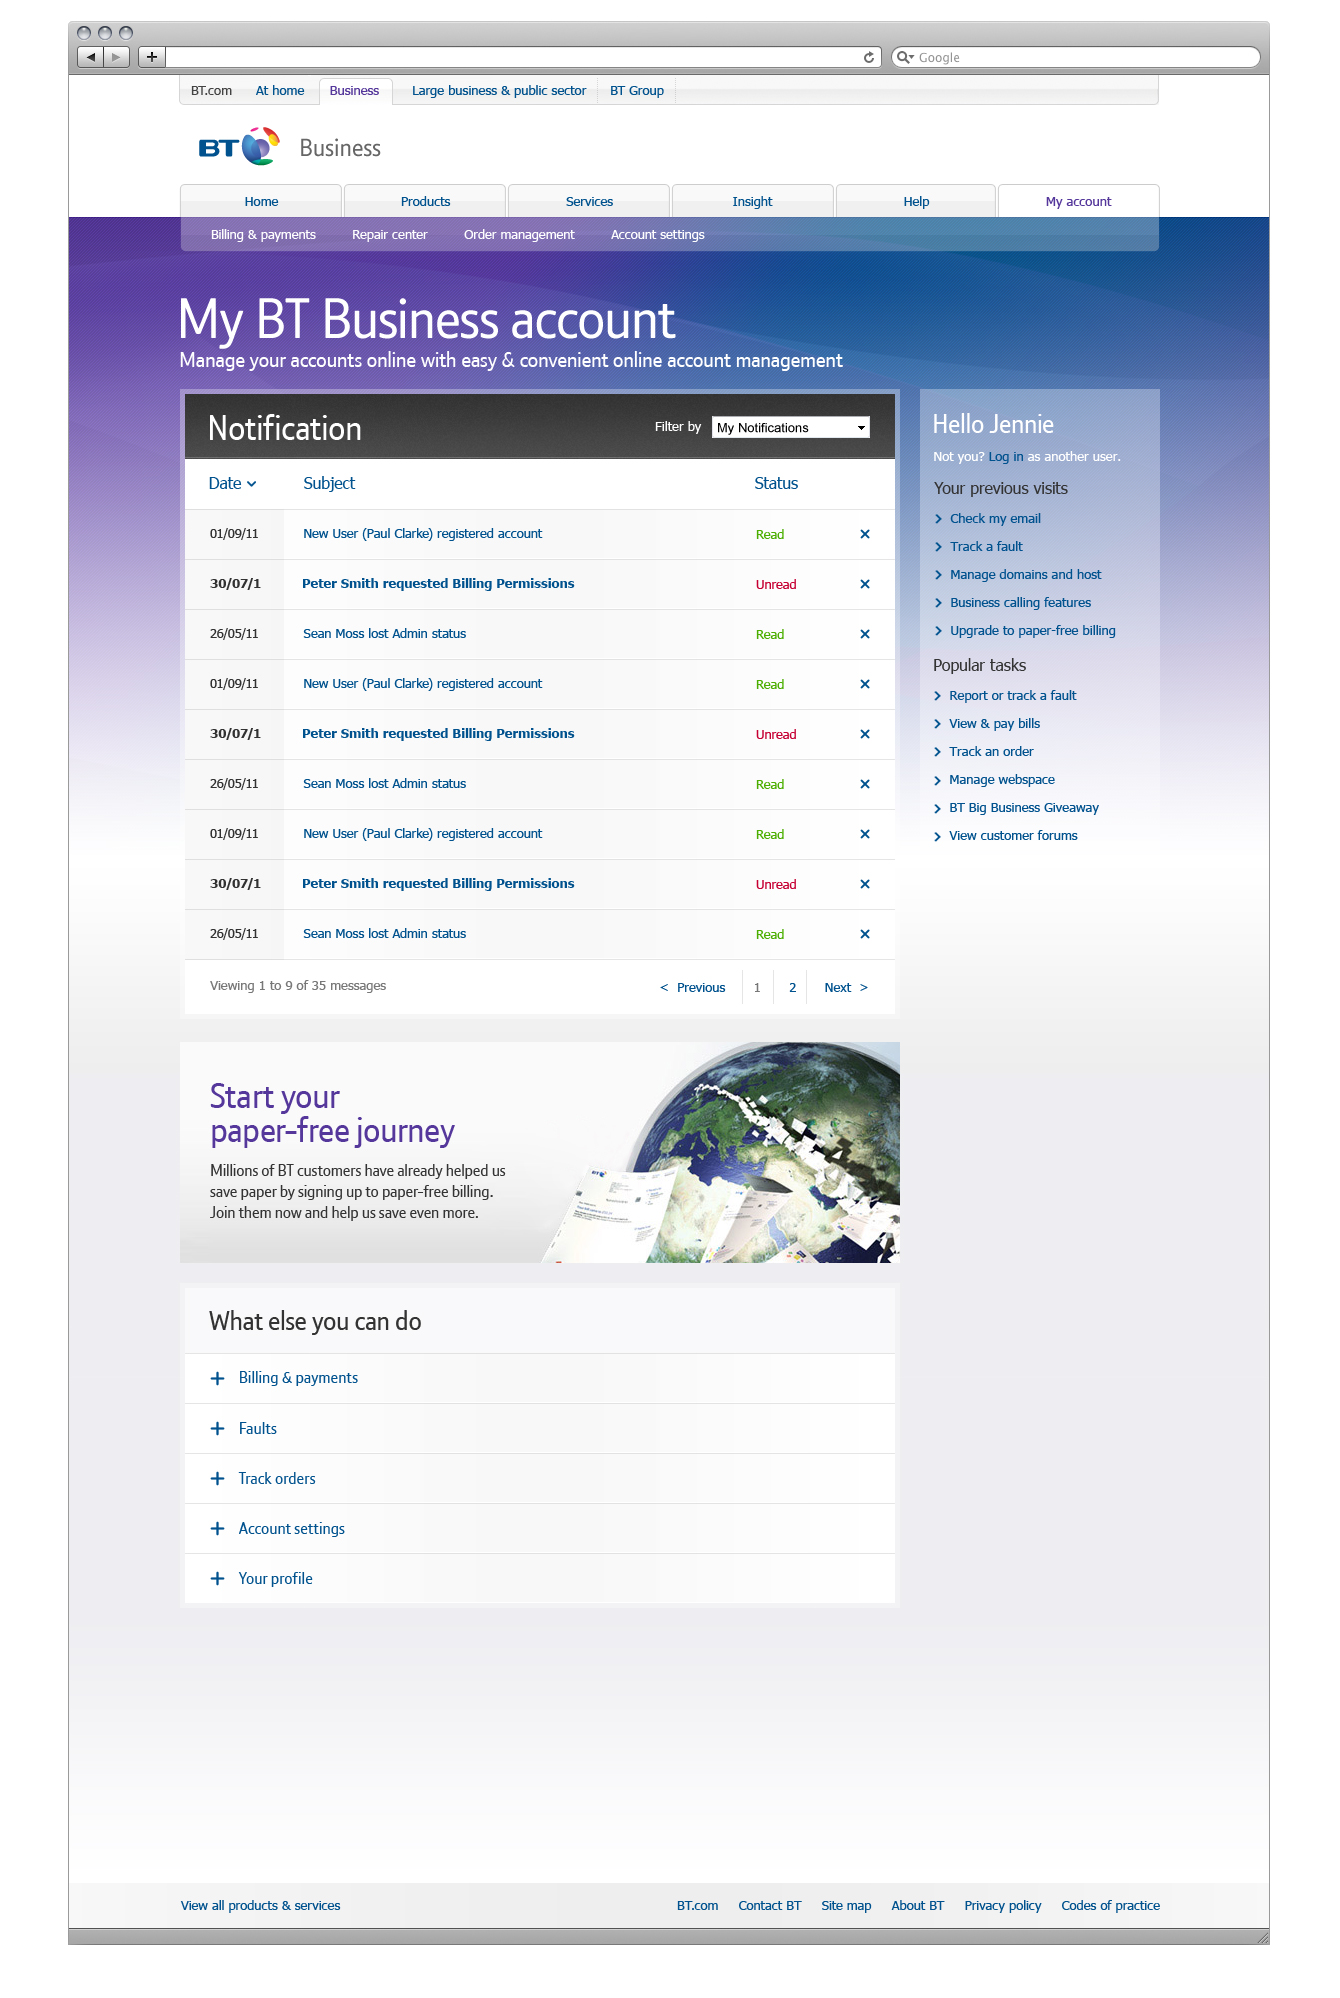The width and height of the screenshot is (1340, 1998).
Task: Click the browser forward arrow button
Action: (x=117, y=57)
